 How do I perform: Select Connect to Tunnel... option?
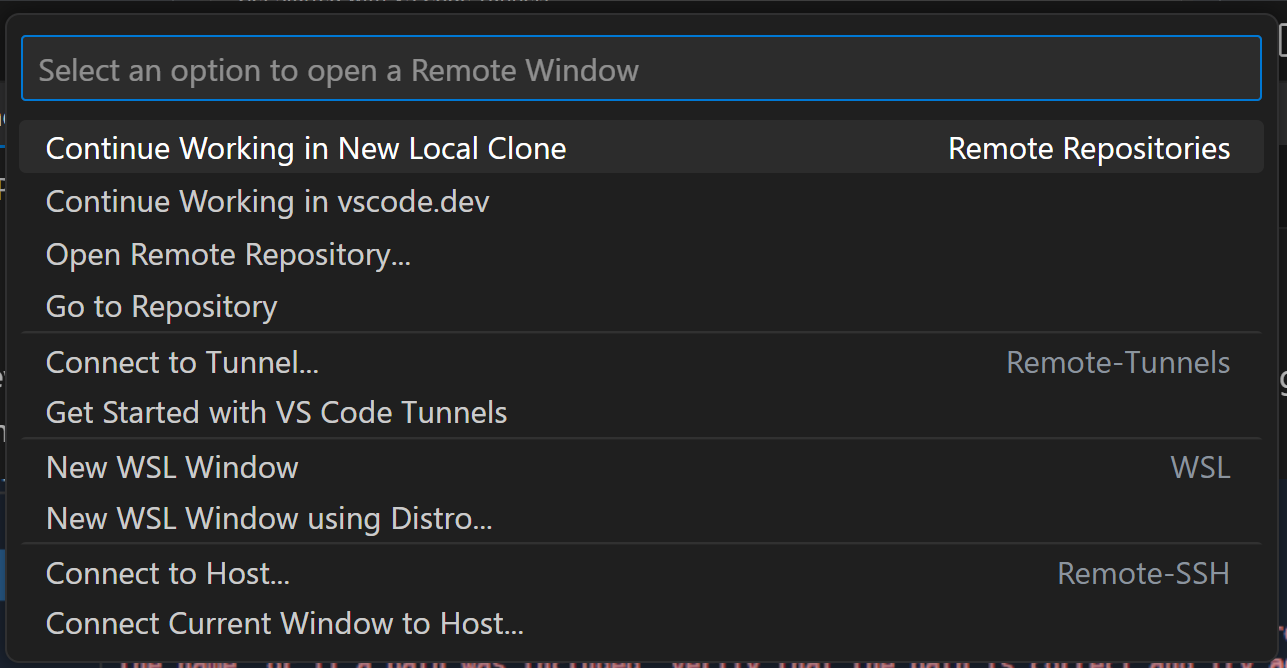(641, 361)
